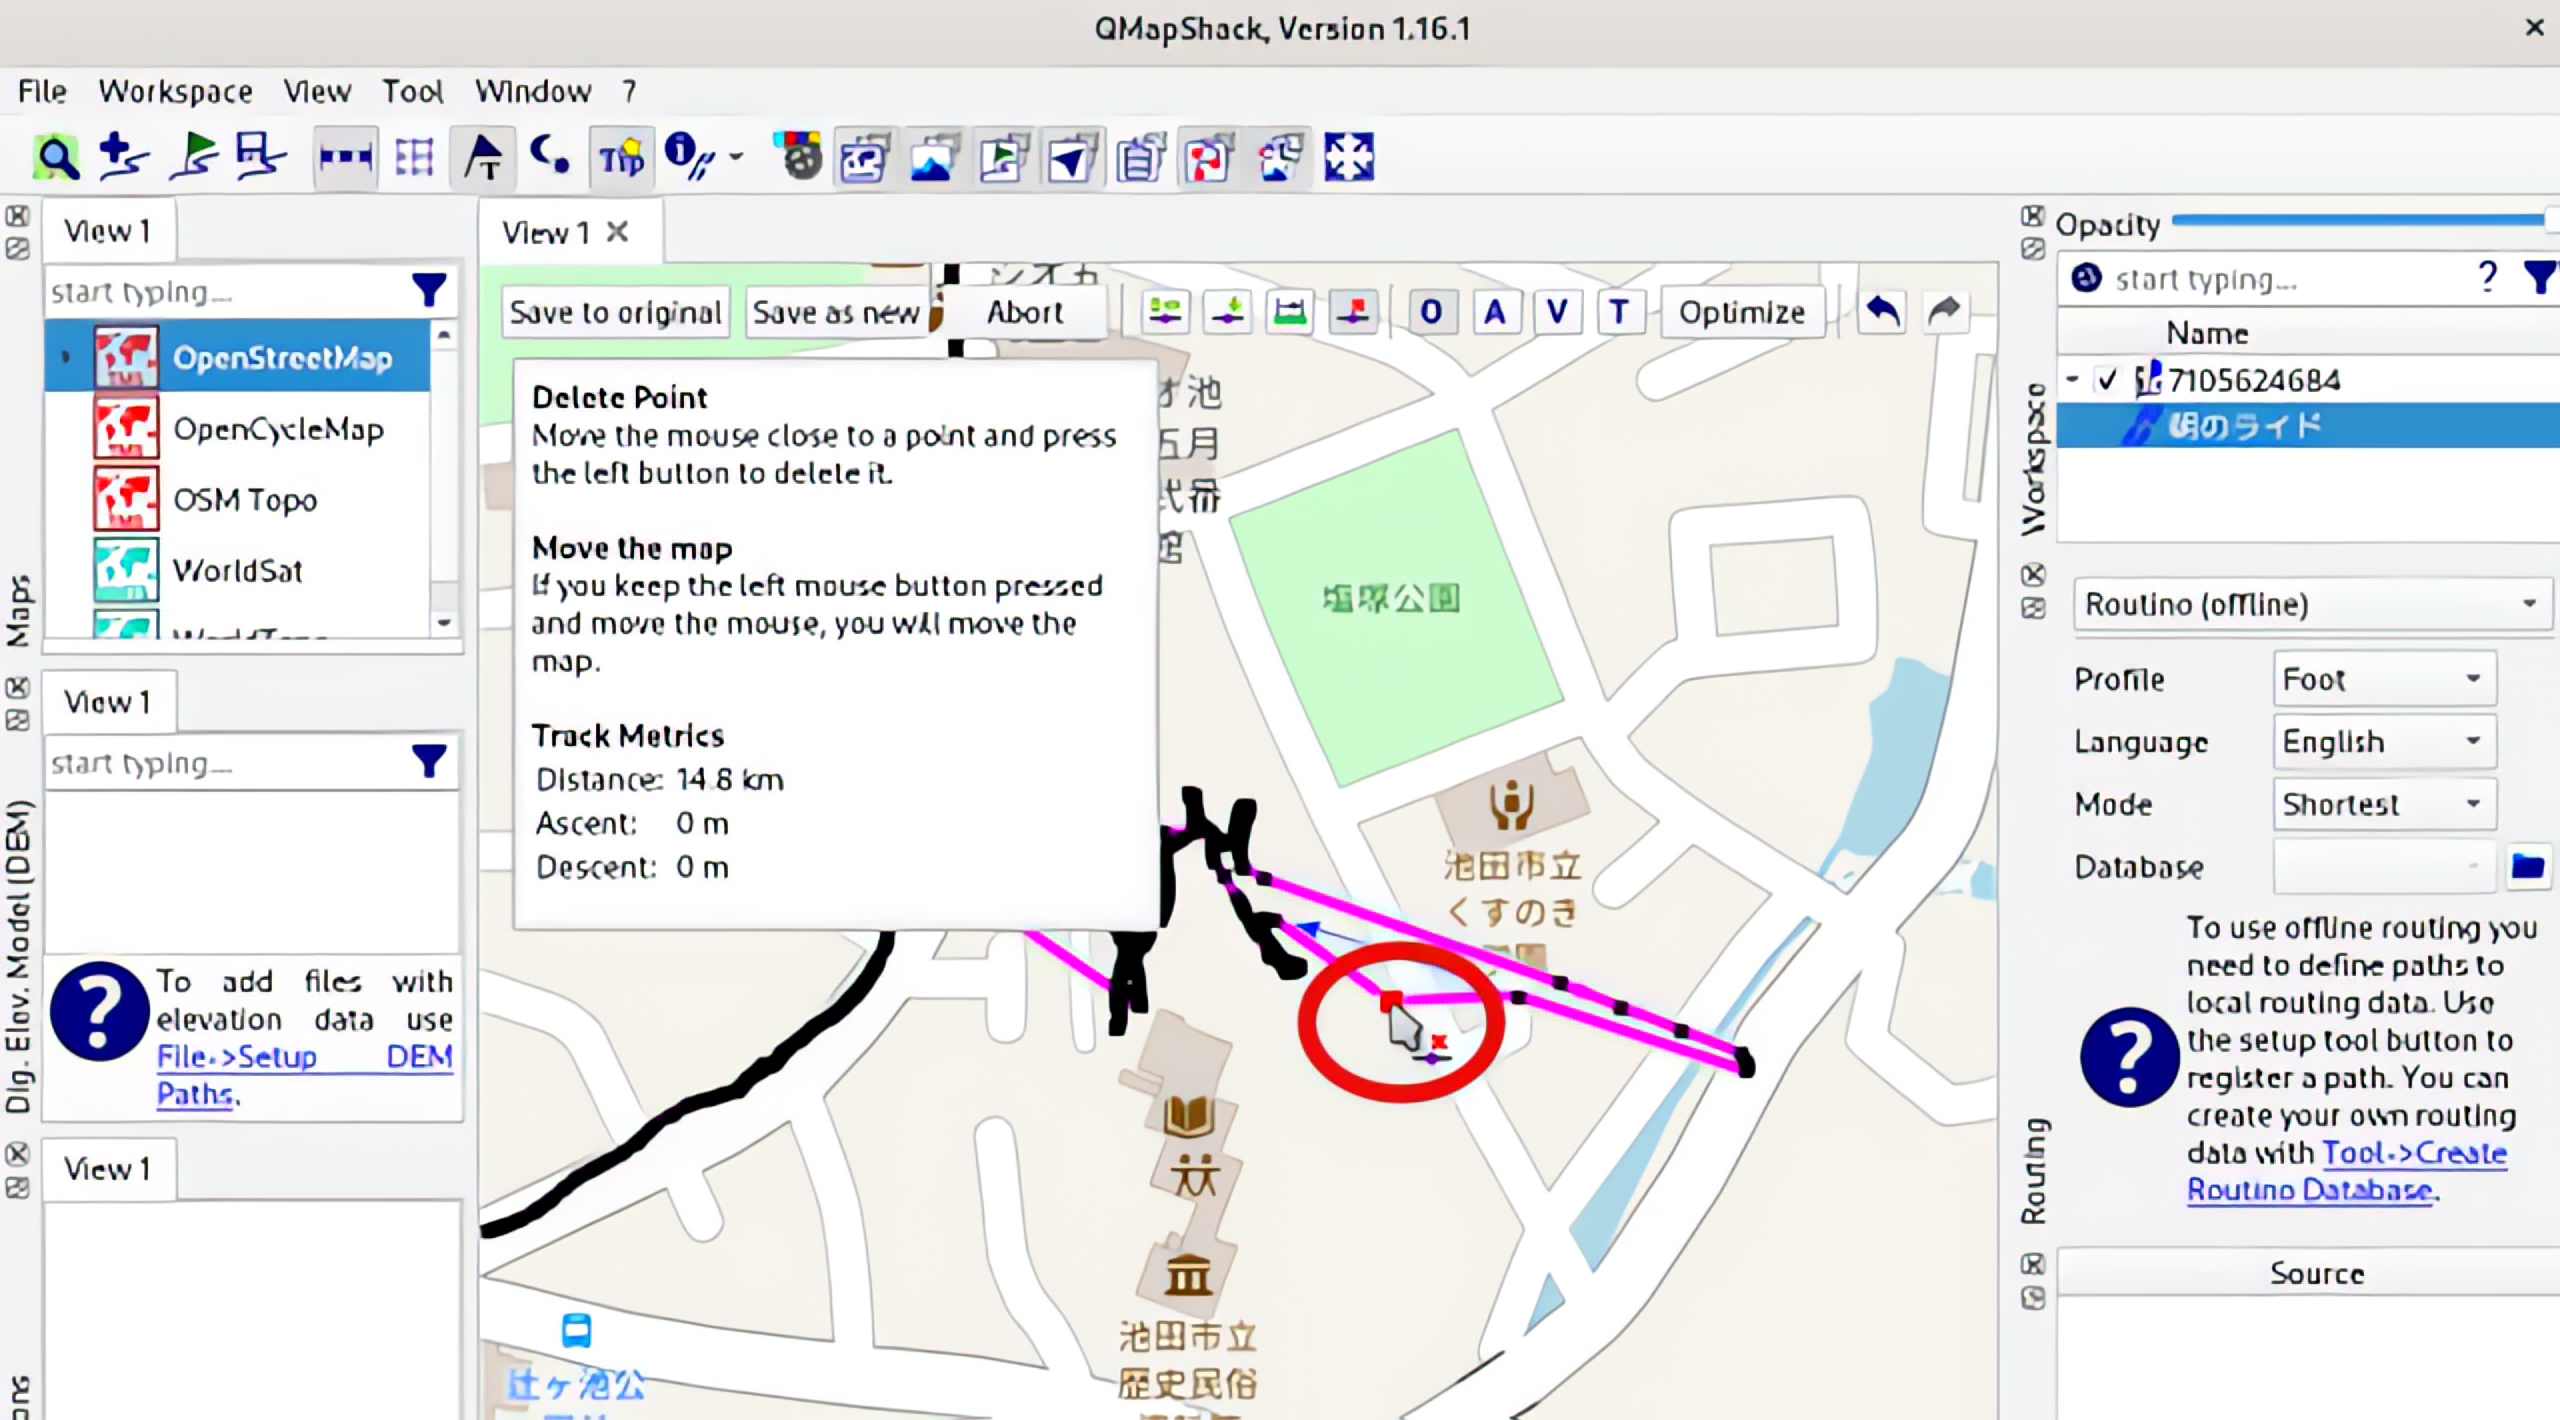Open the coloured gear setup icon in the toolbar

click(799, 157)
